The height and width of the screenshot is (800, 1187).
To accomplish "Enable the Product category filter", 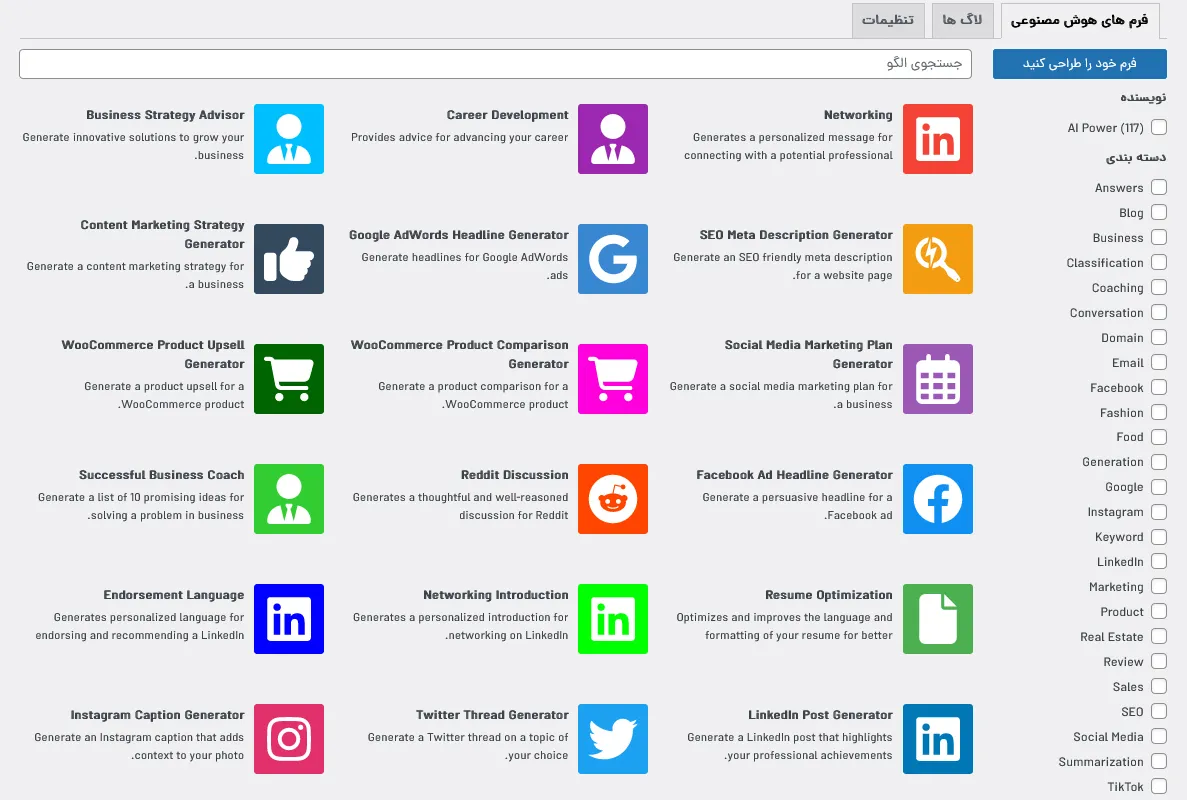I will click(1158, 611).
